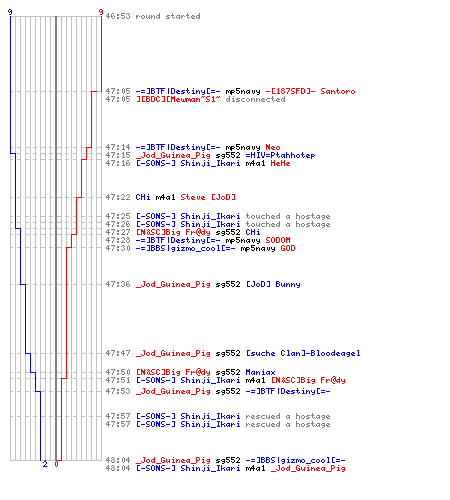Click Maniax victim name at 47:50
The width and height of the screenshot is (450, 500).
coord(260,372)
